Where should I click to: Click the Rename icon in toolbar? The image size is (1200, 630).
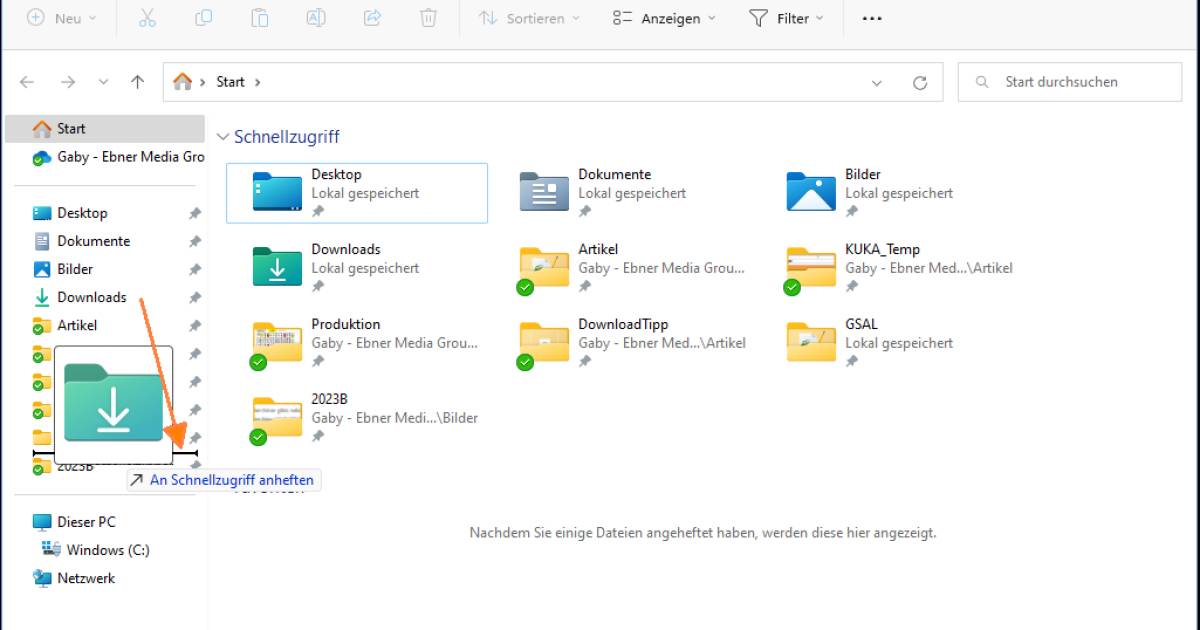pos(315,18)
